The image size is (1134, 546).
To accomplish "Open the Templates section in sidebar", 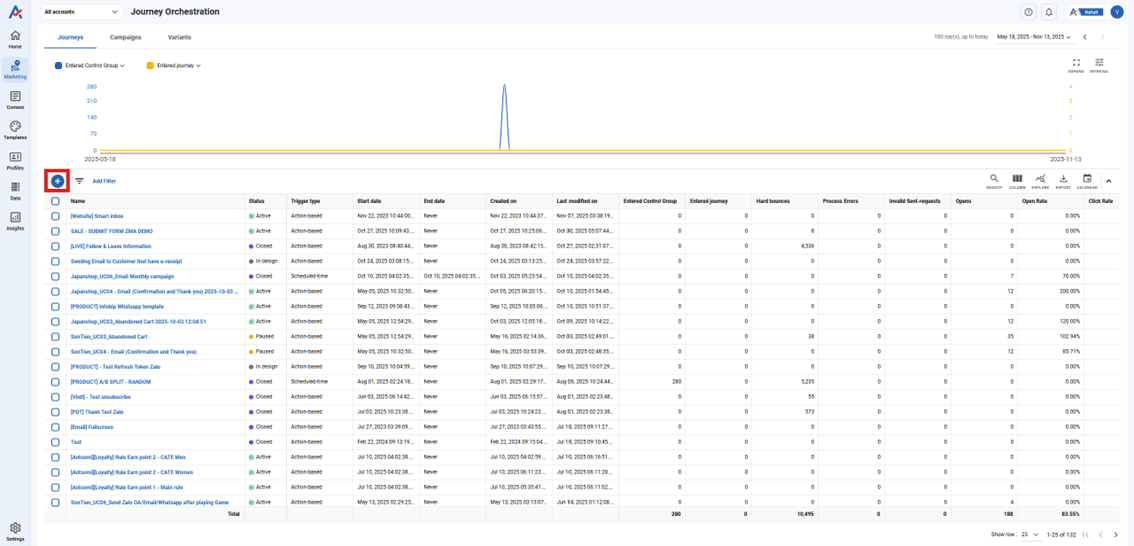I will coord(15,130).
